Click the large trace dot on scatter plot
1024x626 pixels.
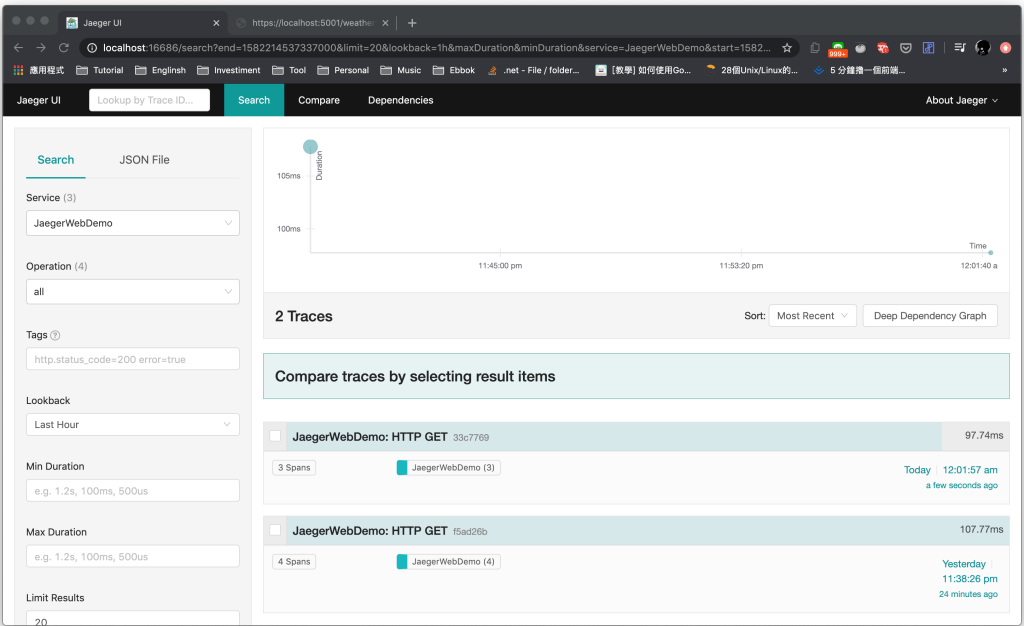coord(310,147)
